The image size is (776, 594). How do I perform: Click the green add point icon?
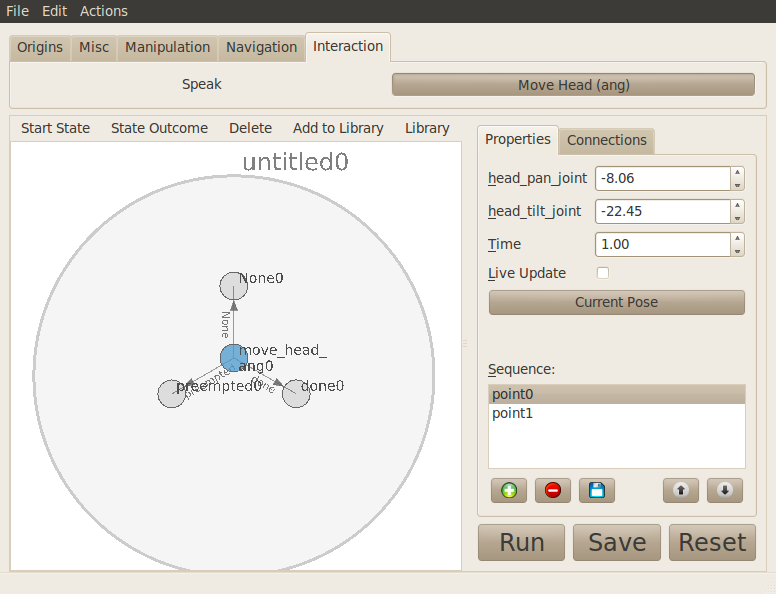tap(509, 490)
